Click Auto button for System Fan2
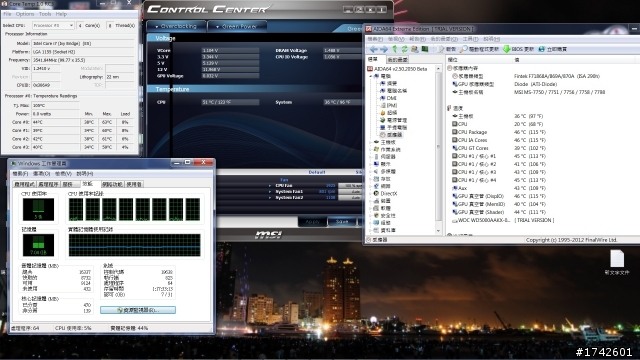 tap(350, 198)
